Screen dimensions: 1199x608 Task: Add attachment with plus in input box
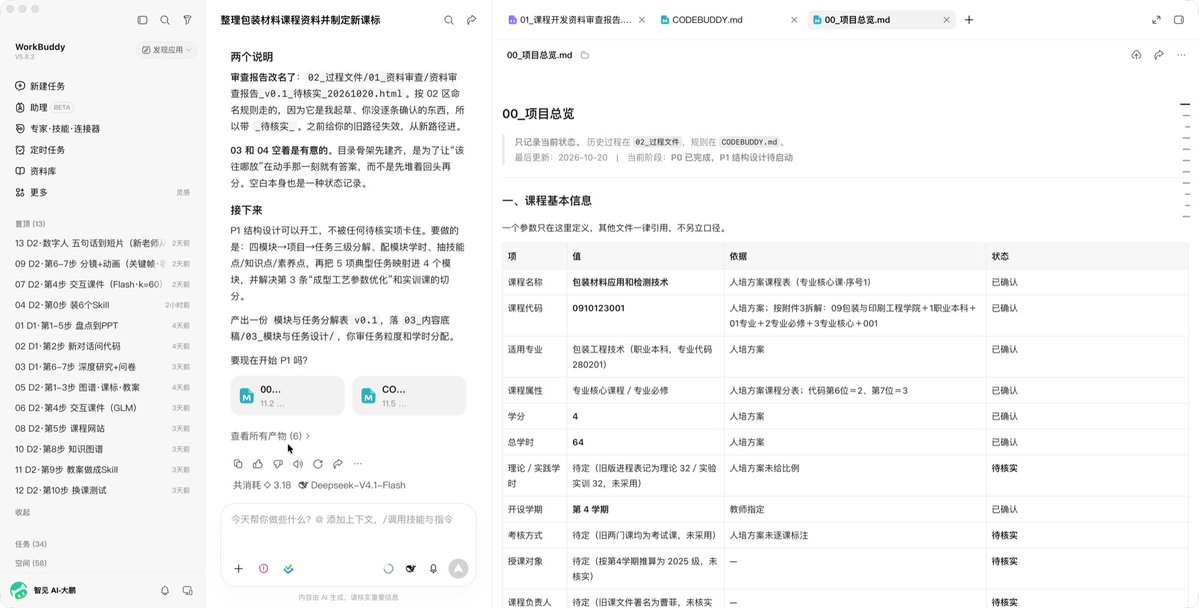239,568
